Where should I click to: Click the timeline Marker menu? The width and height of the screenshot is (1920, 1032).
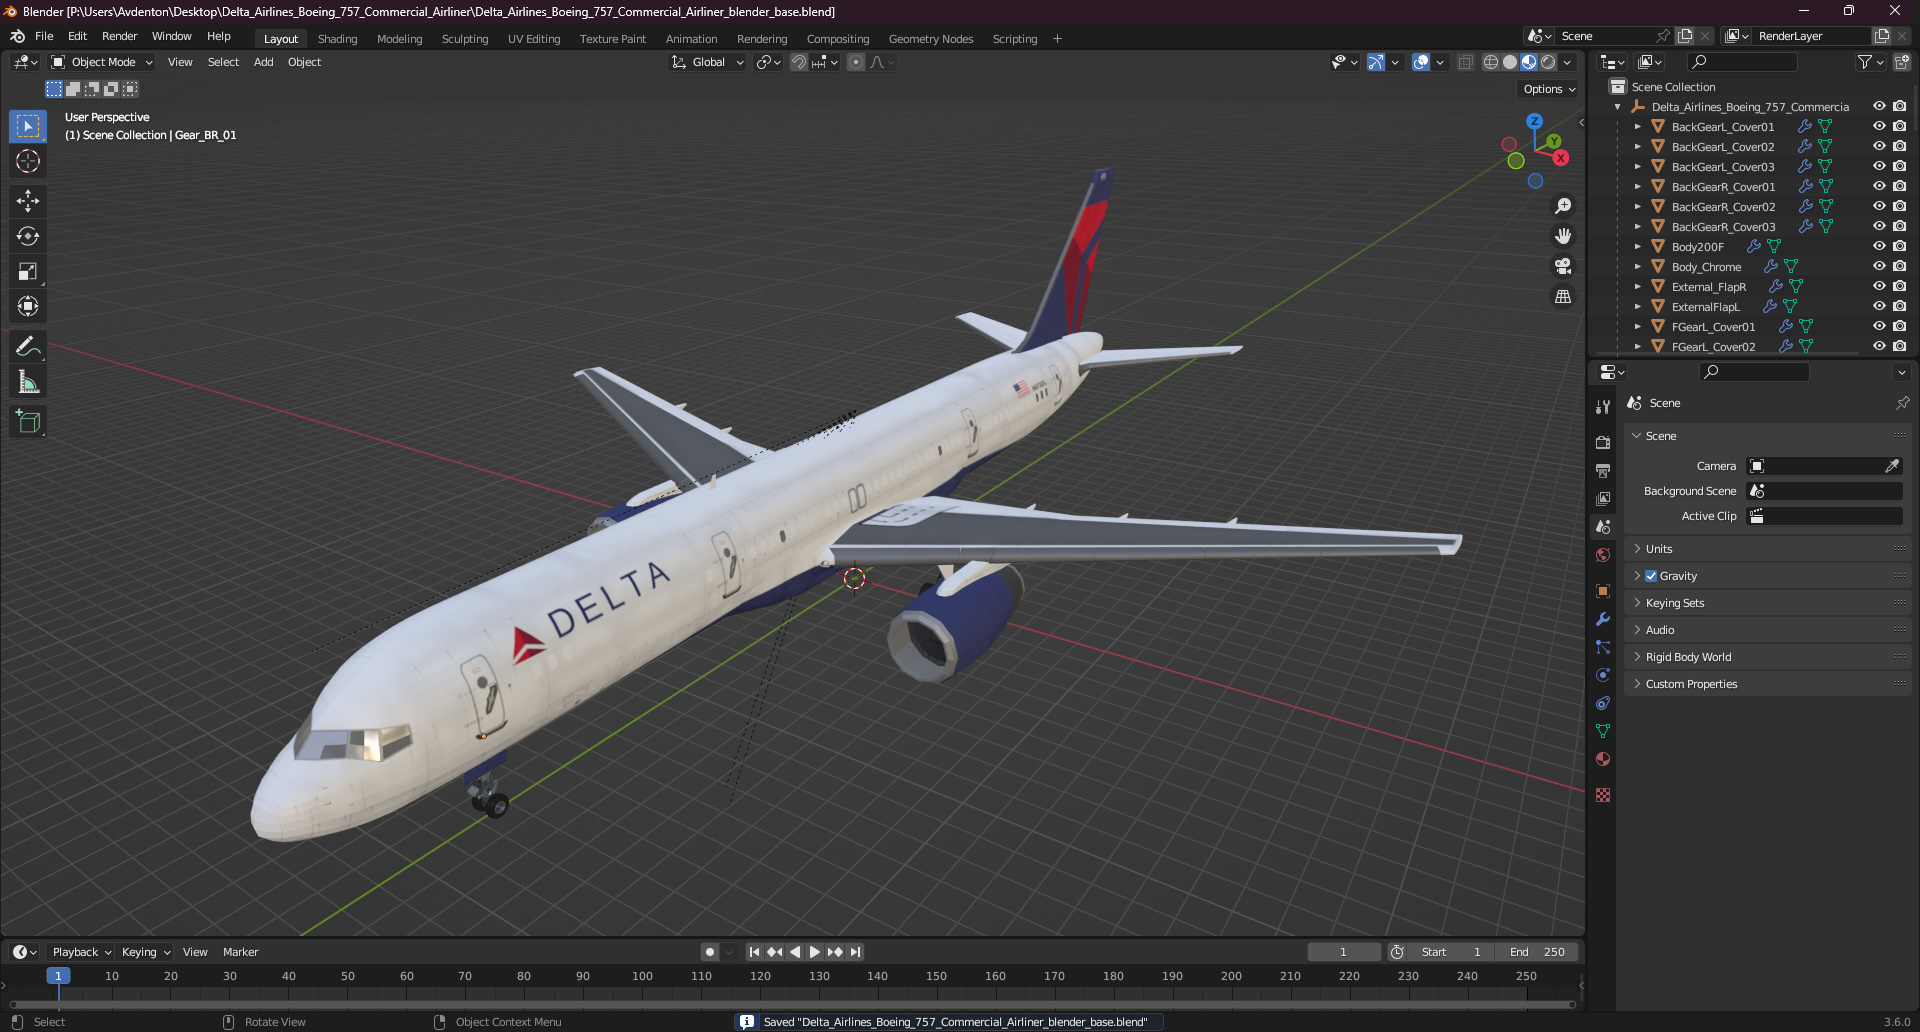tap(240, 952)
